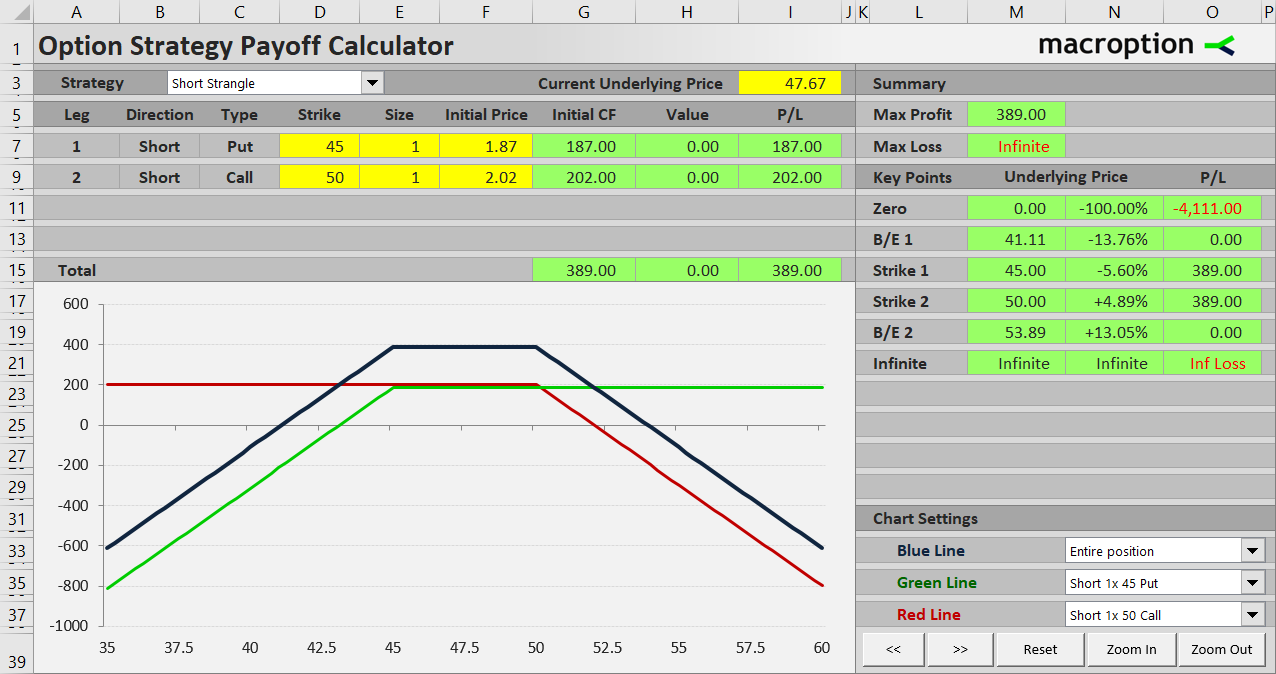Click the Key Points label

point(912,177)
